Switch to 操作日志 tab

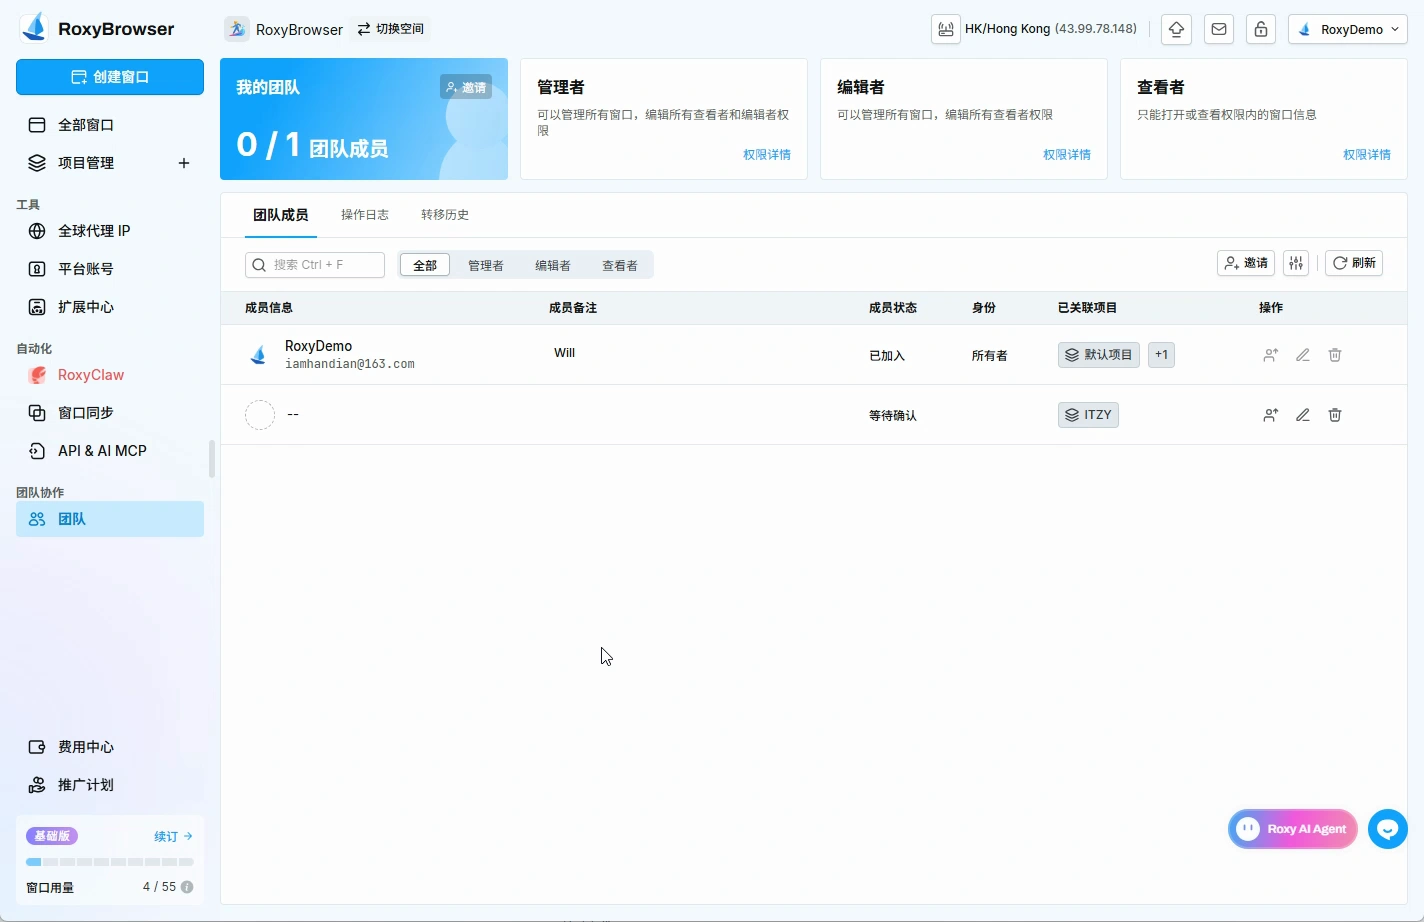click(365, 215)
